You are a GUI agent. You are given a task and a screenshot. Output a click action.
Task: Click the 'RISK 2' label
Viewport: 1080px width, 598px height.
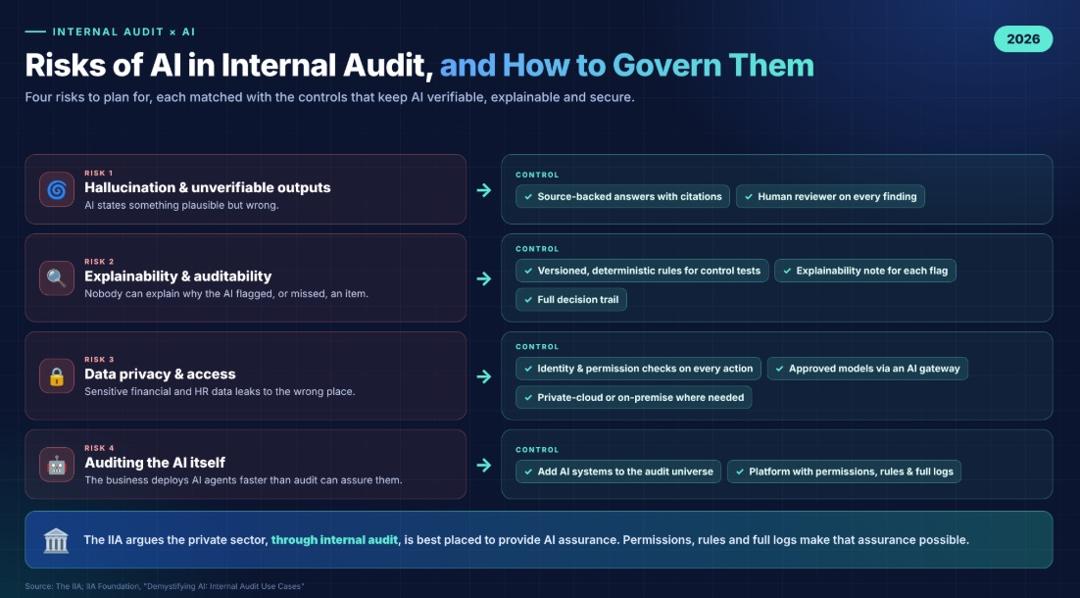click(x=99, y=262)
